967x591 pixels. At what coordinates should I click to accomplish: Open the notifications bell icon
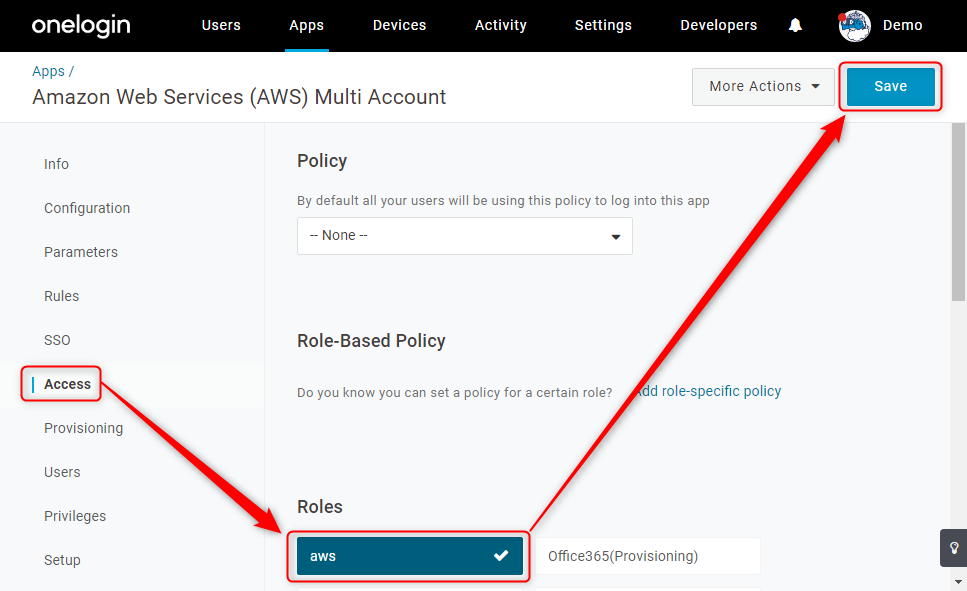pos(795,25)
